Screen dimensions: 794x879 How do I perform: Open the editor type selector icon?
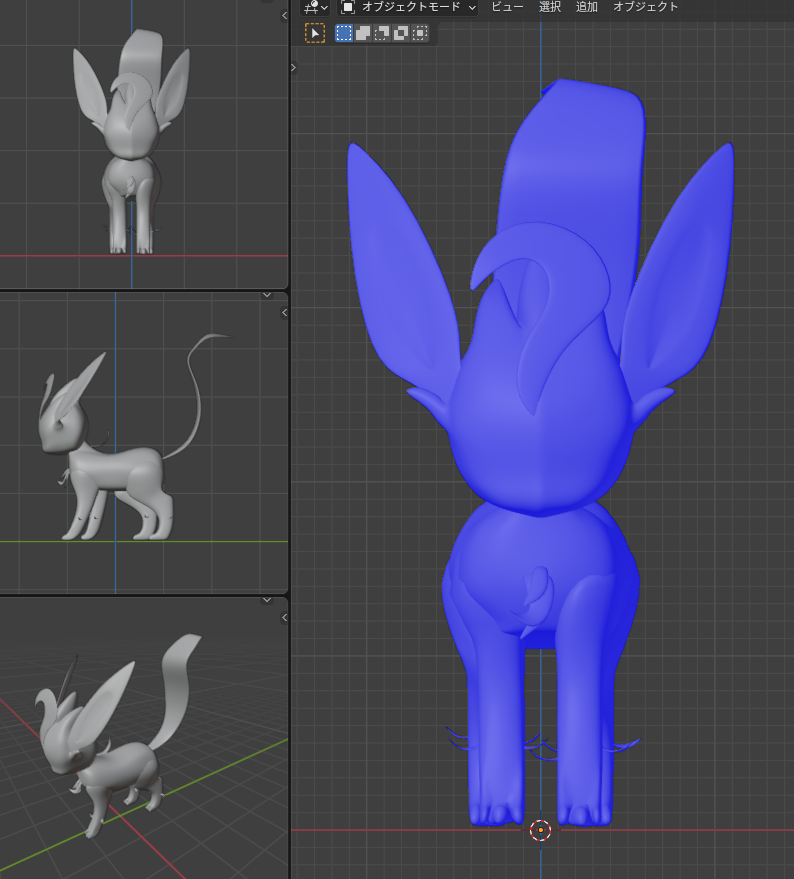(x=315, y=7)
